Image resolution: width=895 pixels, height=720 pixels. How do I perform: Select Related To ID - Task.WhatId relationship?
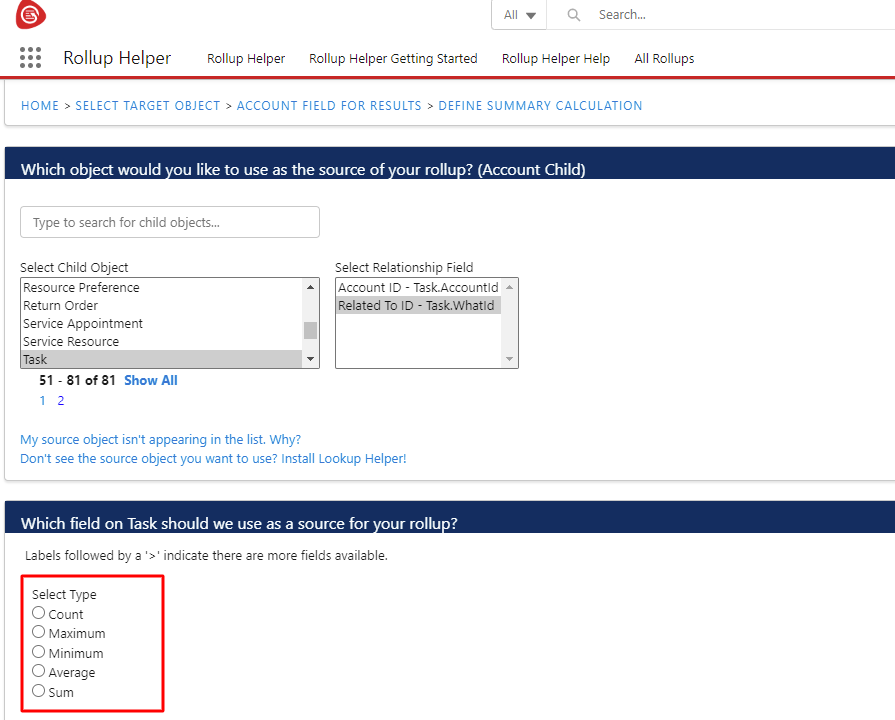418,305
